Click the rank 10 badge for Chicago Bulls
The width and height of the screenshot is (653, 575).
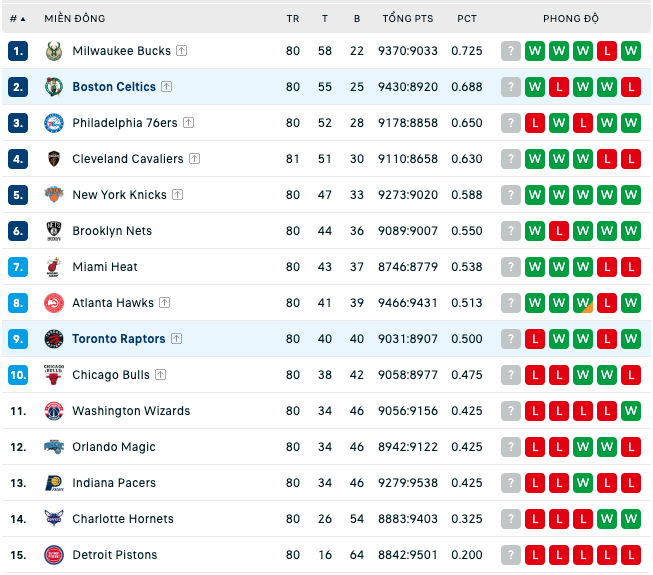coord(18,375)
